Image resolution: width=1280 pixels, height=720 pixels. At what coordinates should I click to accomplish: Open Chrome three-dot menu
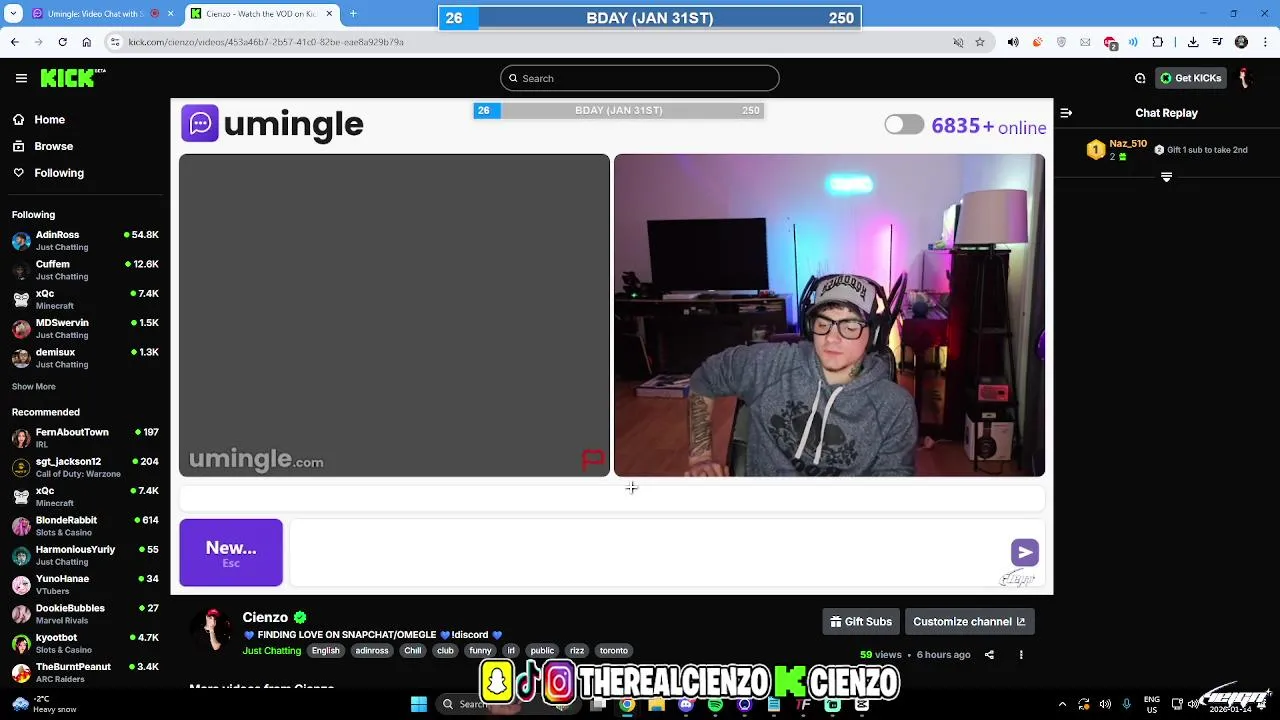pyautogui.click(x=1266, y=42)
